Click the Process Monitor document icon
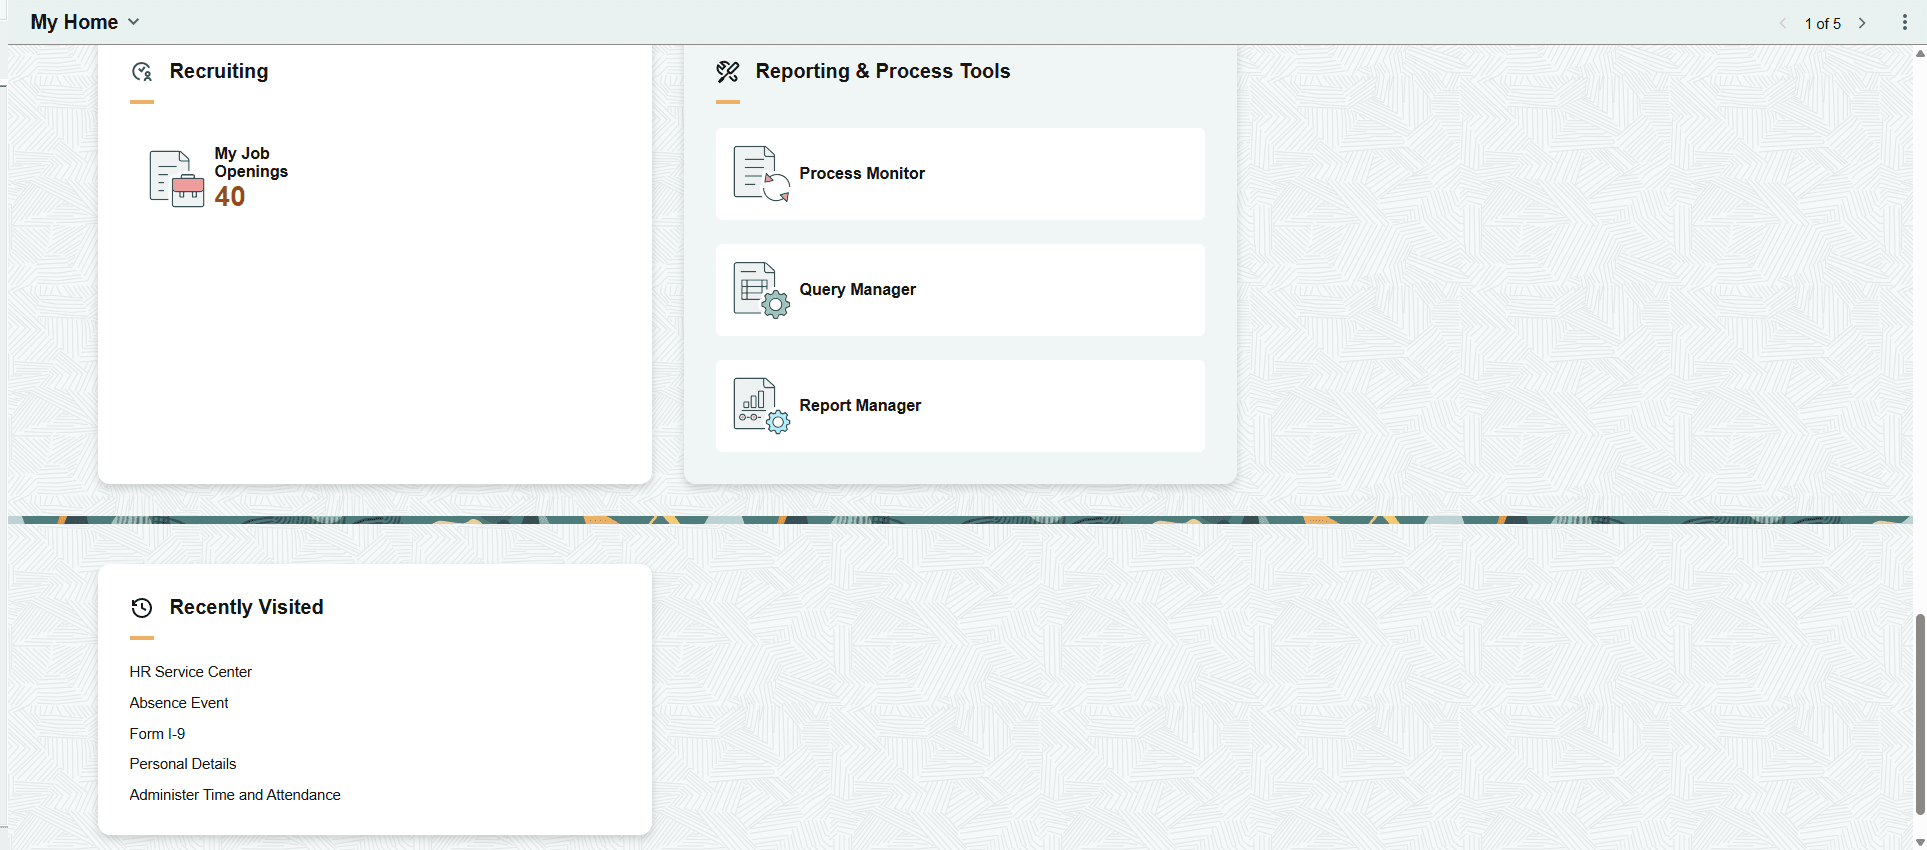Screen dimensions: 1927x850 click(761, 174)
